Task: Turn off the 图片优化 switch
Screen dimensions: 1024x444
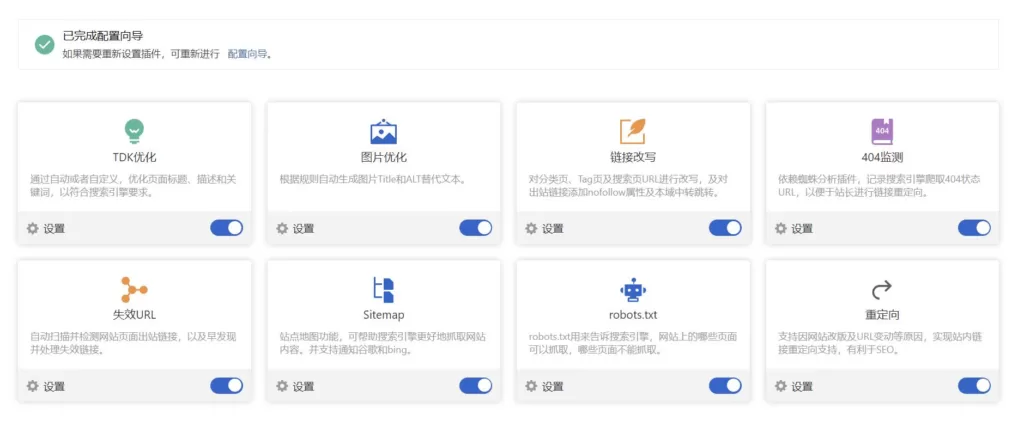Action: (x=475, y=228)
